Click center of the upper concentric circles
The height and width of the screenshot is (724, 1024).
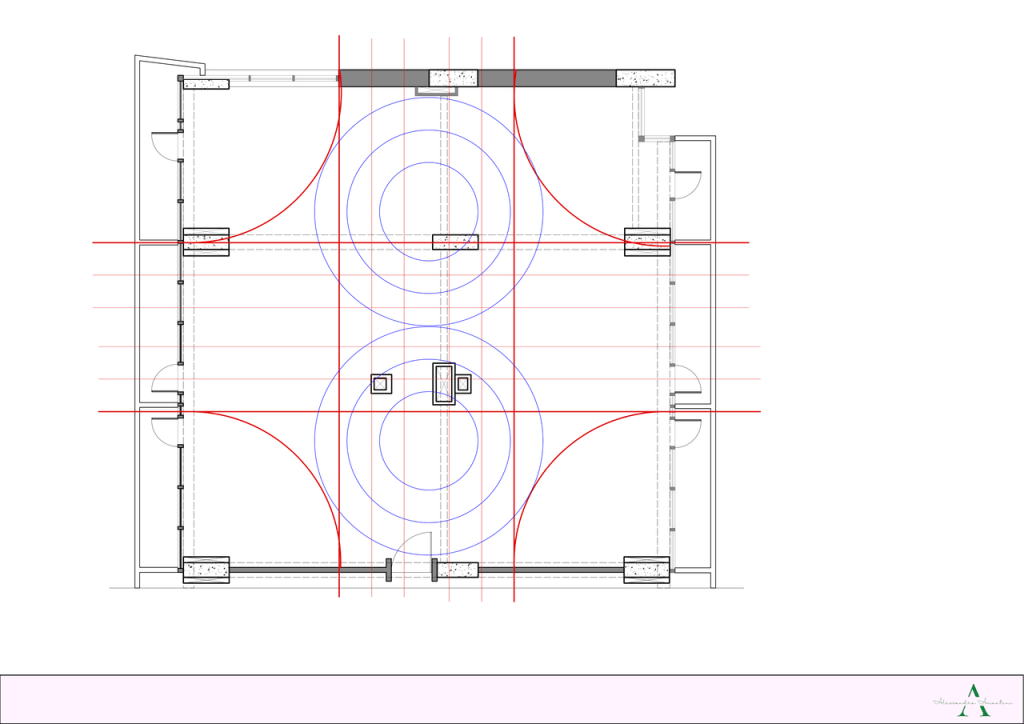429,209
